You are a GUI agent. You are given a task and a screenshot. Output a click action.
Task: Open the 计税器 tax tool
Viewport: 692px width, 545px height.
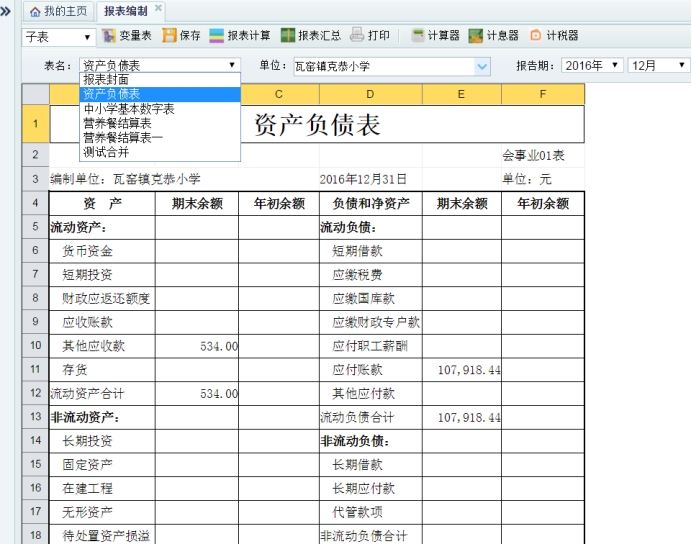pos(554,35)
